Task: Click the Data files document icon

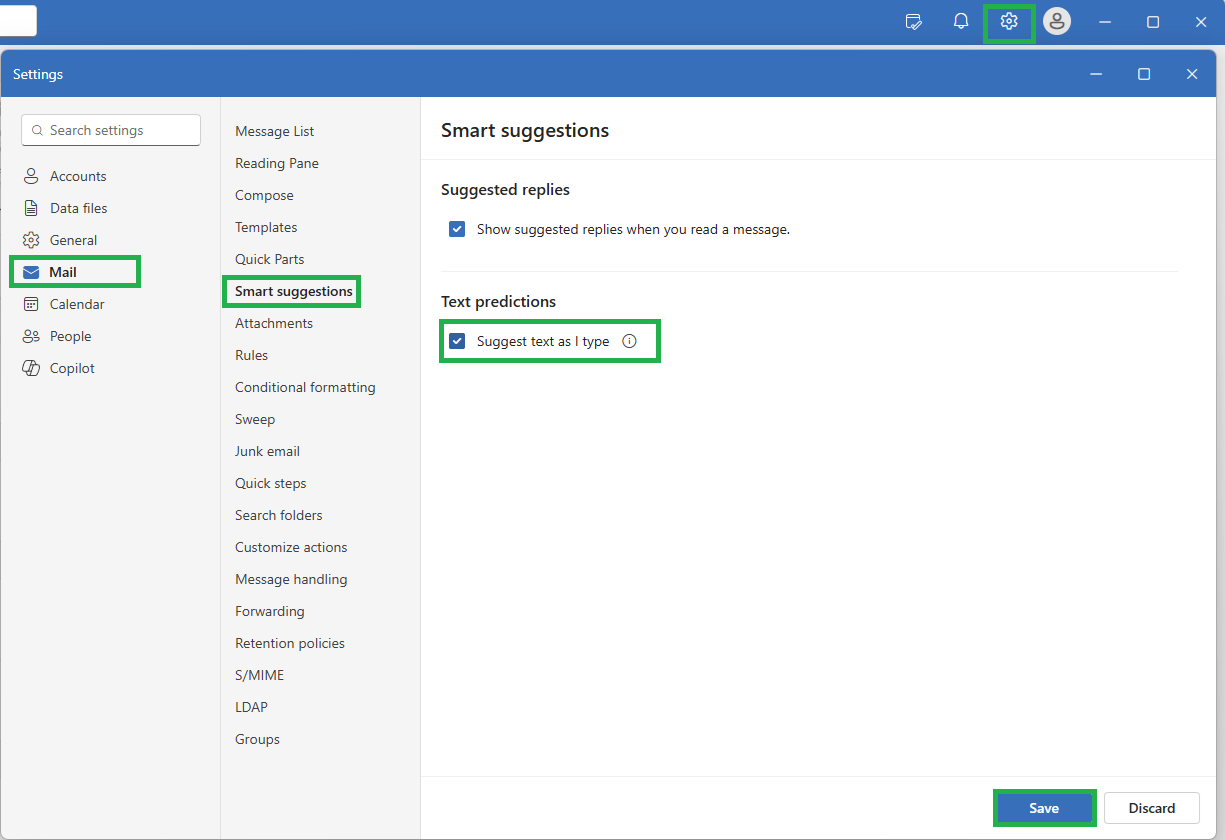Action: click(31, 208)
